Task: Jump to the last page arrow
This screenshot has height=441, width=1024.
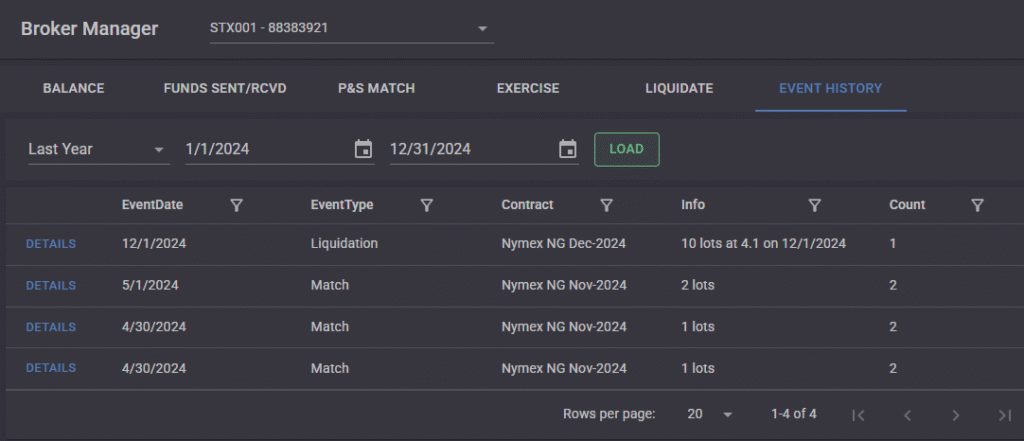Action: [x=1004, y=414]
